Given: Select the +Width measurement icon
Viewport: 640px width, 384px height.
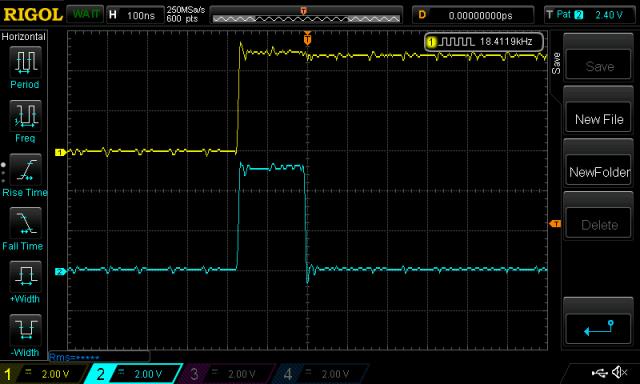Looking at the screenshot, I should [25, 276].
